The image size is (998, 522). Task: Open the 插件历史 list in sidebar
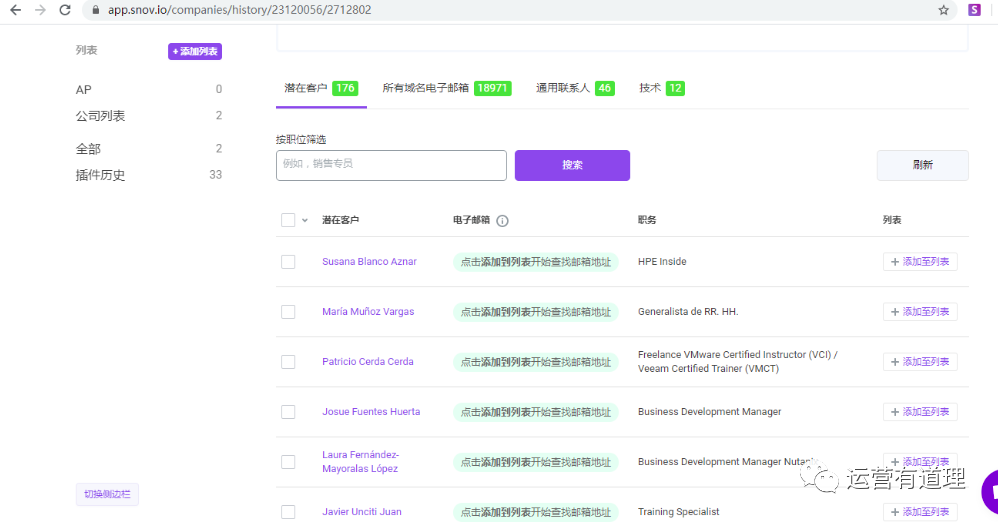tap(101, 175)
